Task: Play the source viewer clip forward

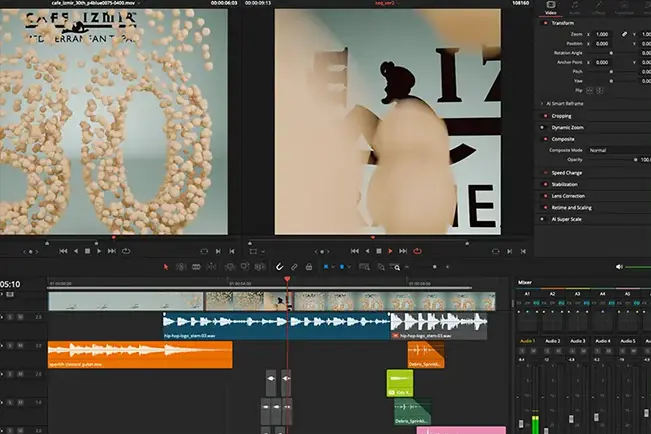Action: [x=99, y=251]
